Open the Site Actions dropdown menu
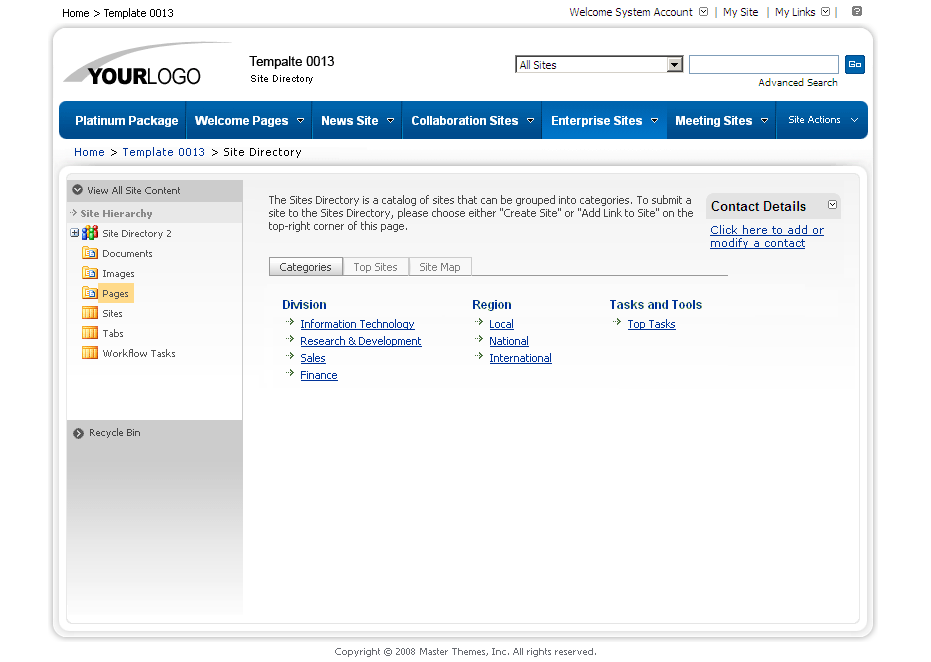The width and height of the screenshot is (931, 662). pyautogui.click(x=822, y=120)
